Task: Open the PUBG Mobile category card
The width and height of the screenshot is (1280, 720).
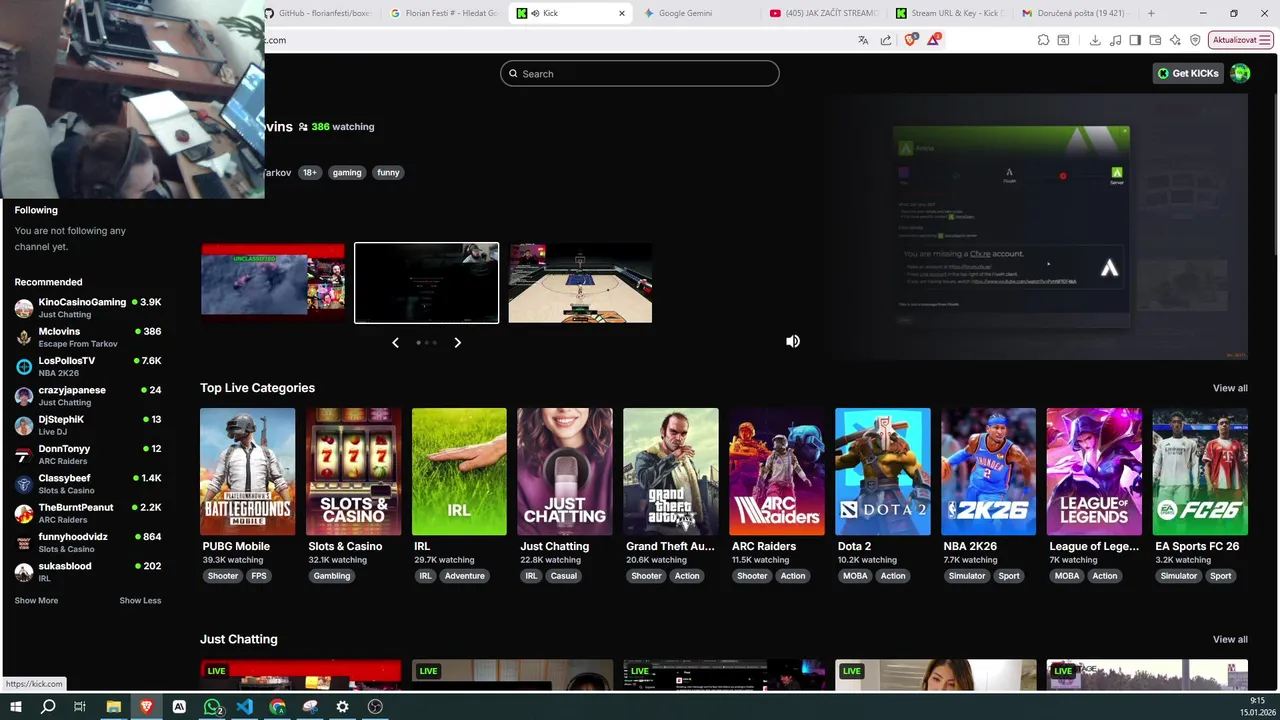Action: [247, 471]
